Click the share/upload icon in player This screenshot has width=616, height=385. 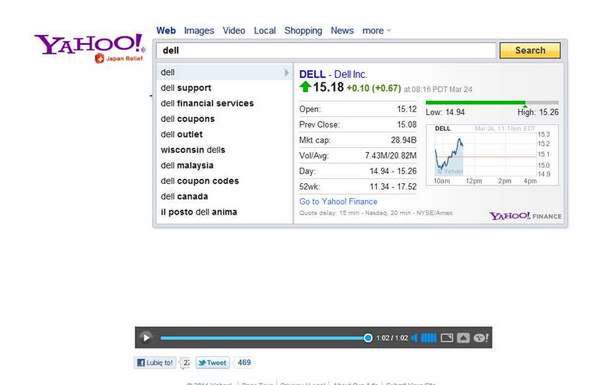tap(463, 338)
